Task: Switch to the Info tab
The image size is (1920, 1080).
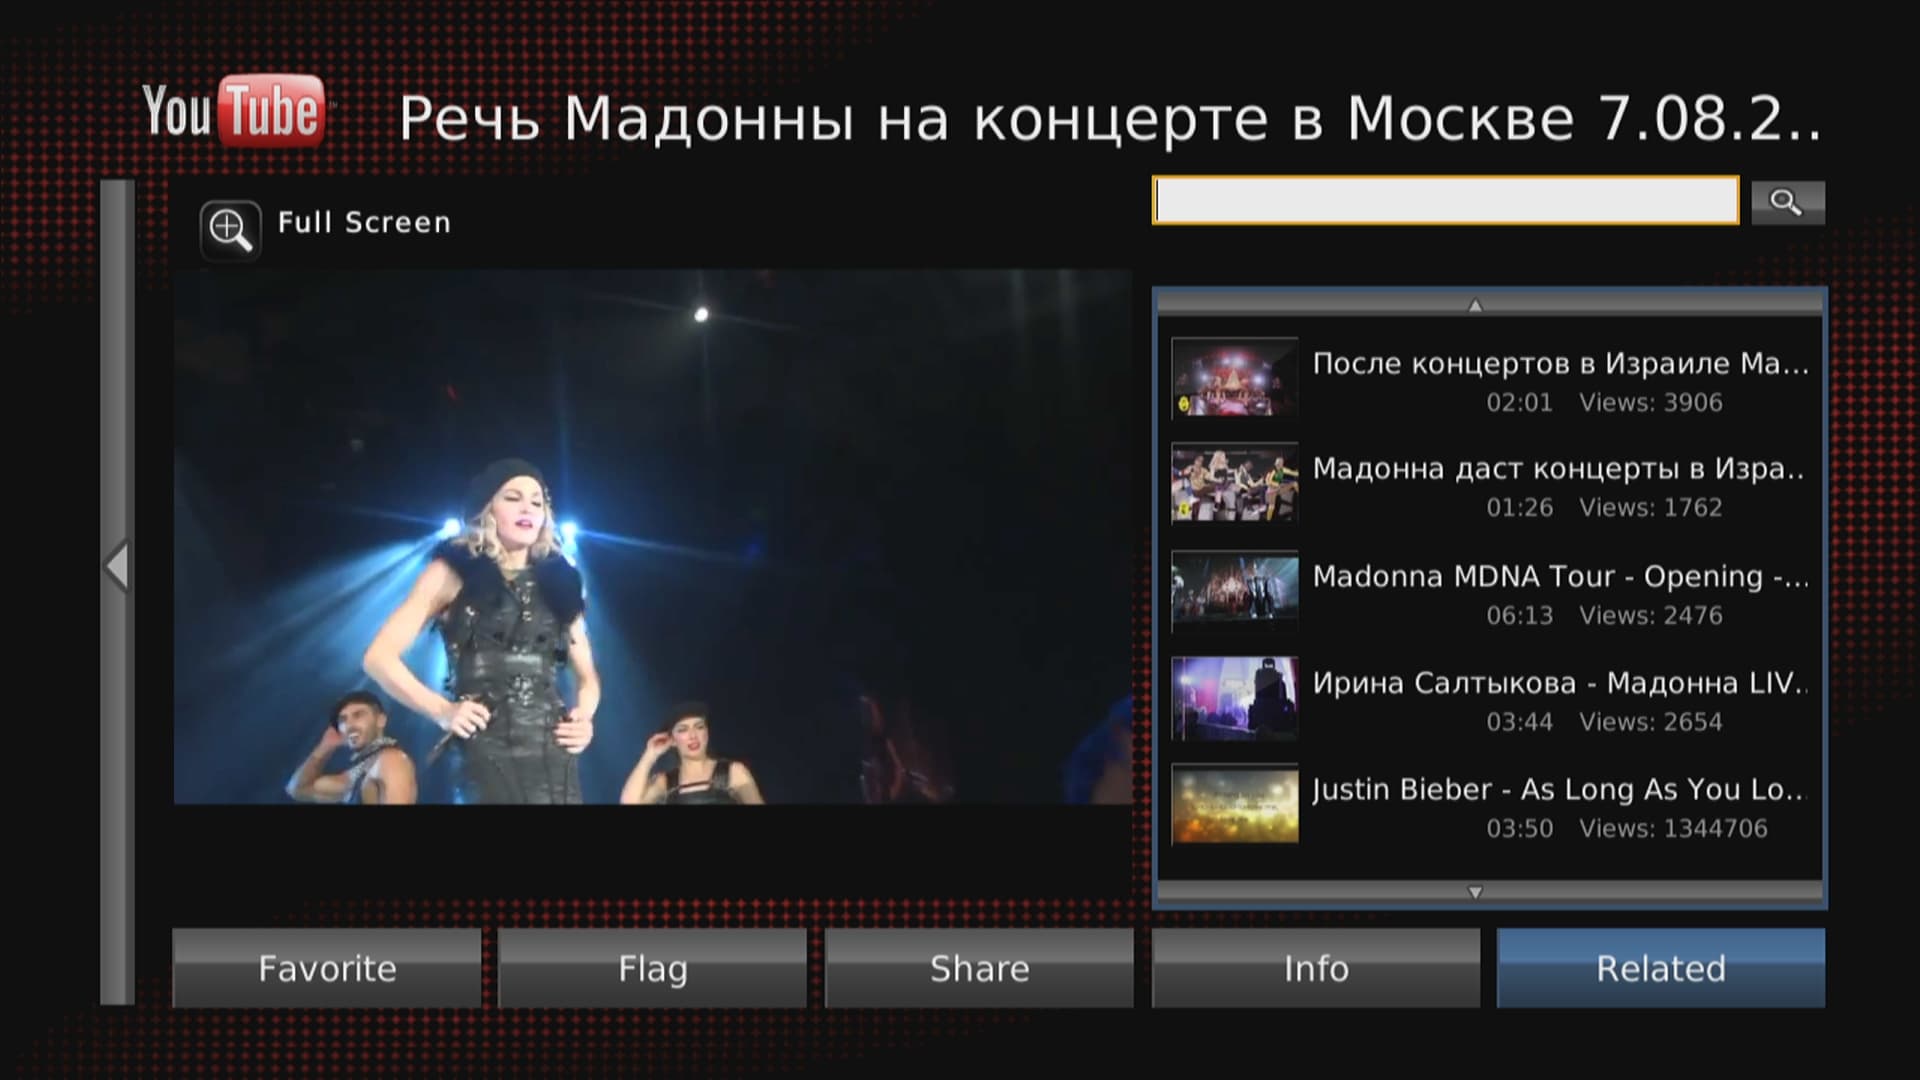Action: 1315,968
